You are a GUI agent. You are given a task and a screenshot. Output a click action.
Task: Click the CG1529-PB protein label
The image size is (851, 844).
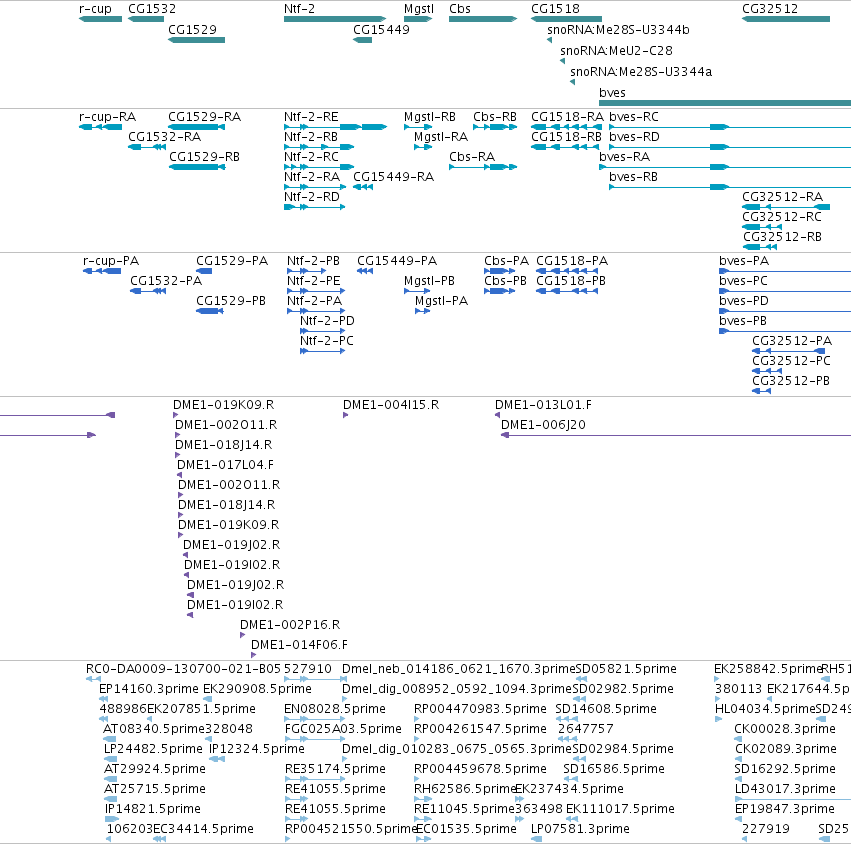(231, 301)
